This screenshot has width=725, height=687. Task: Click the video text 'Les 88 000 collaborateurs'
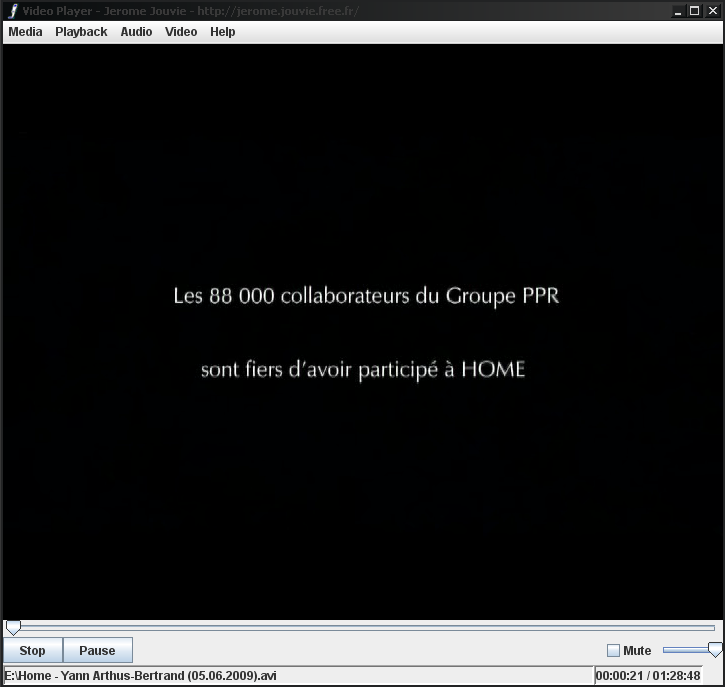(x=291, y=296)
